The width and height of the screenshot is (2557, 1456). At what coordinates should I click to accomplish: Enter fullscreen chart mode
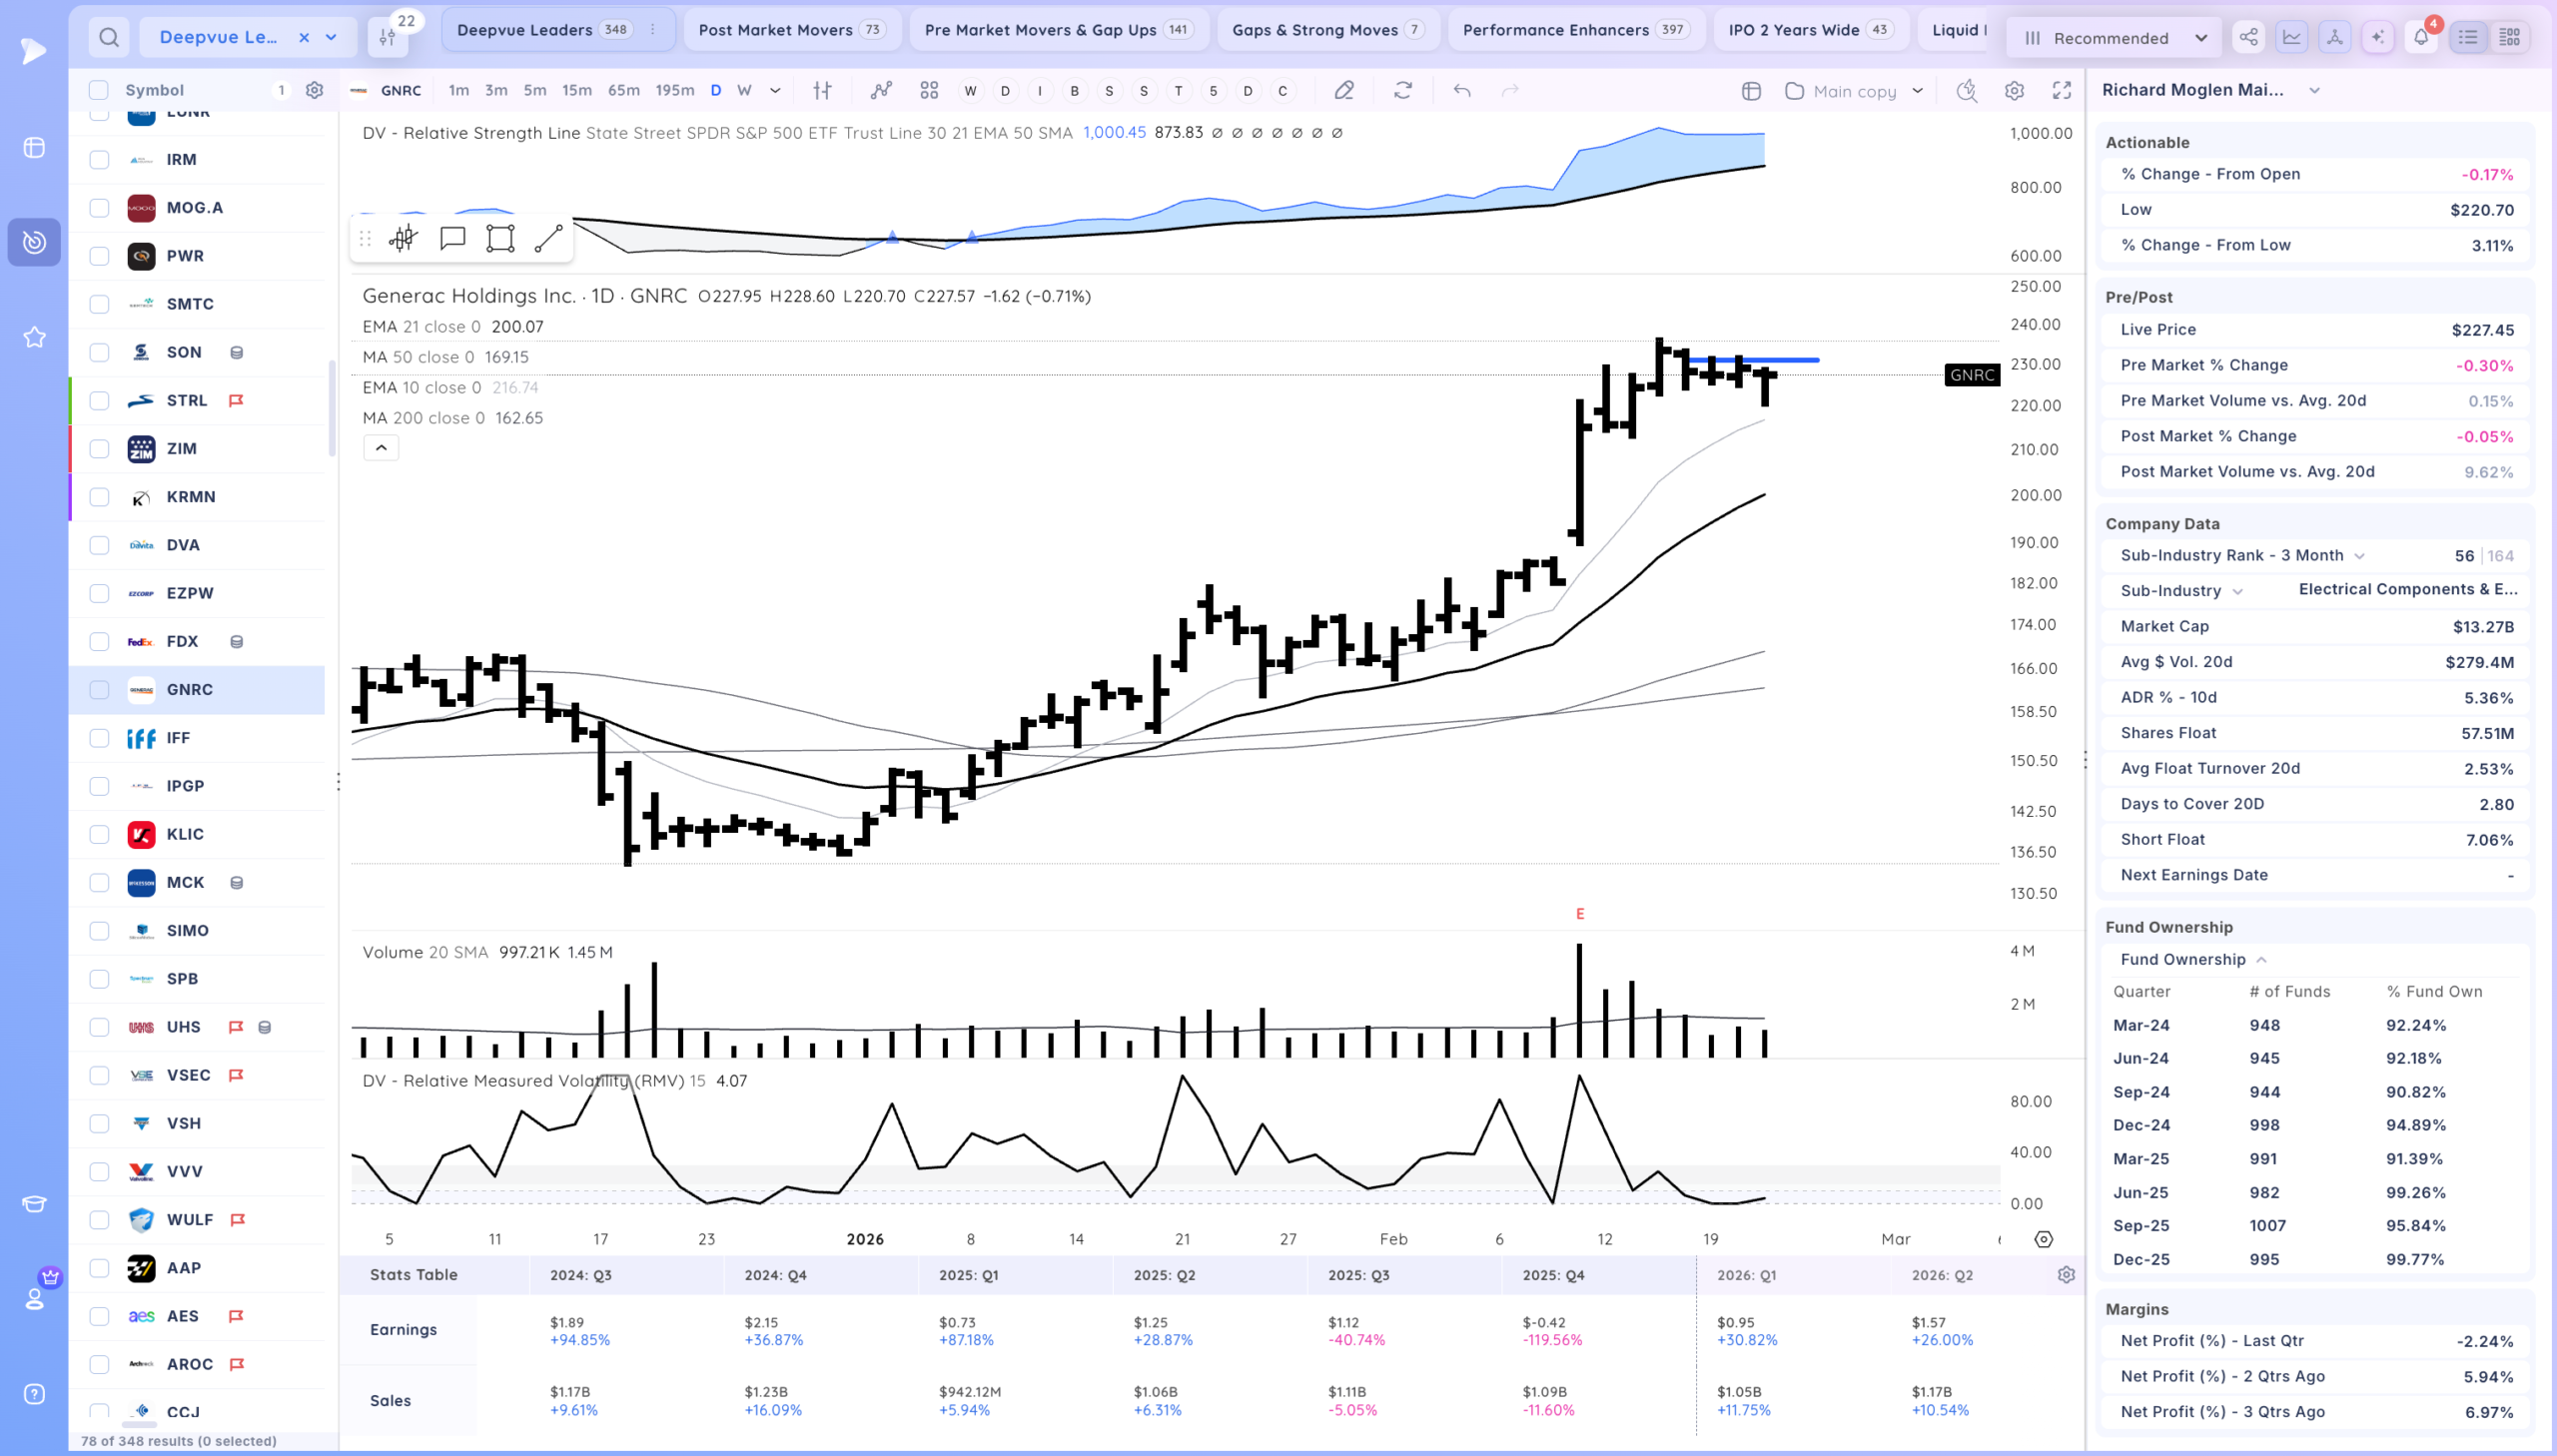click(2062, 90)
